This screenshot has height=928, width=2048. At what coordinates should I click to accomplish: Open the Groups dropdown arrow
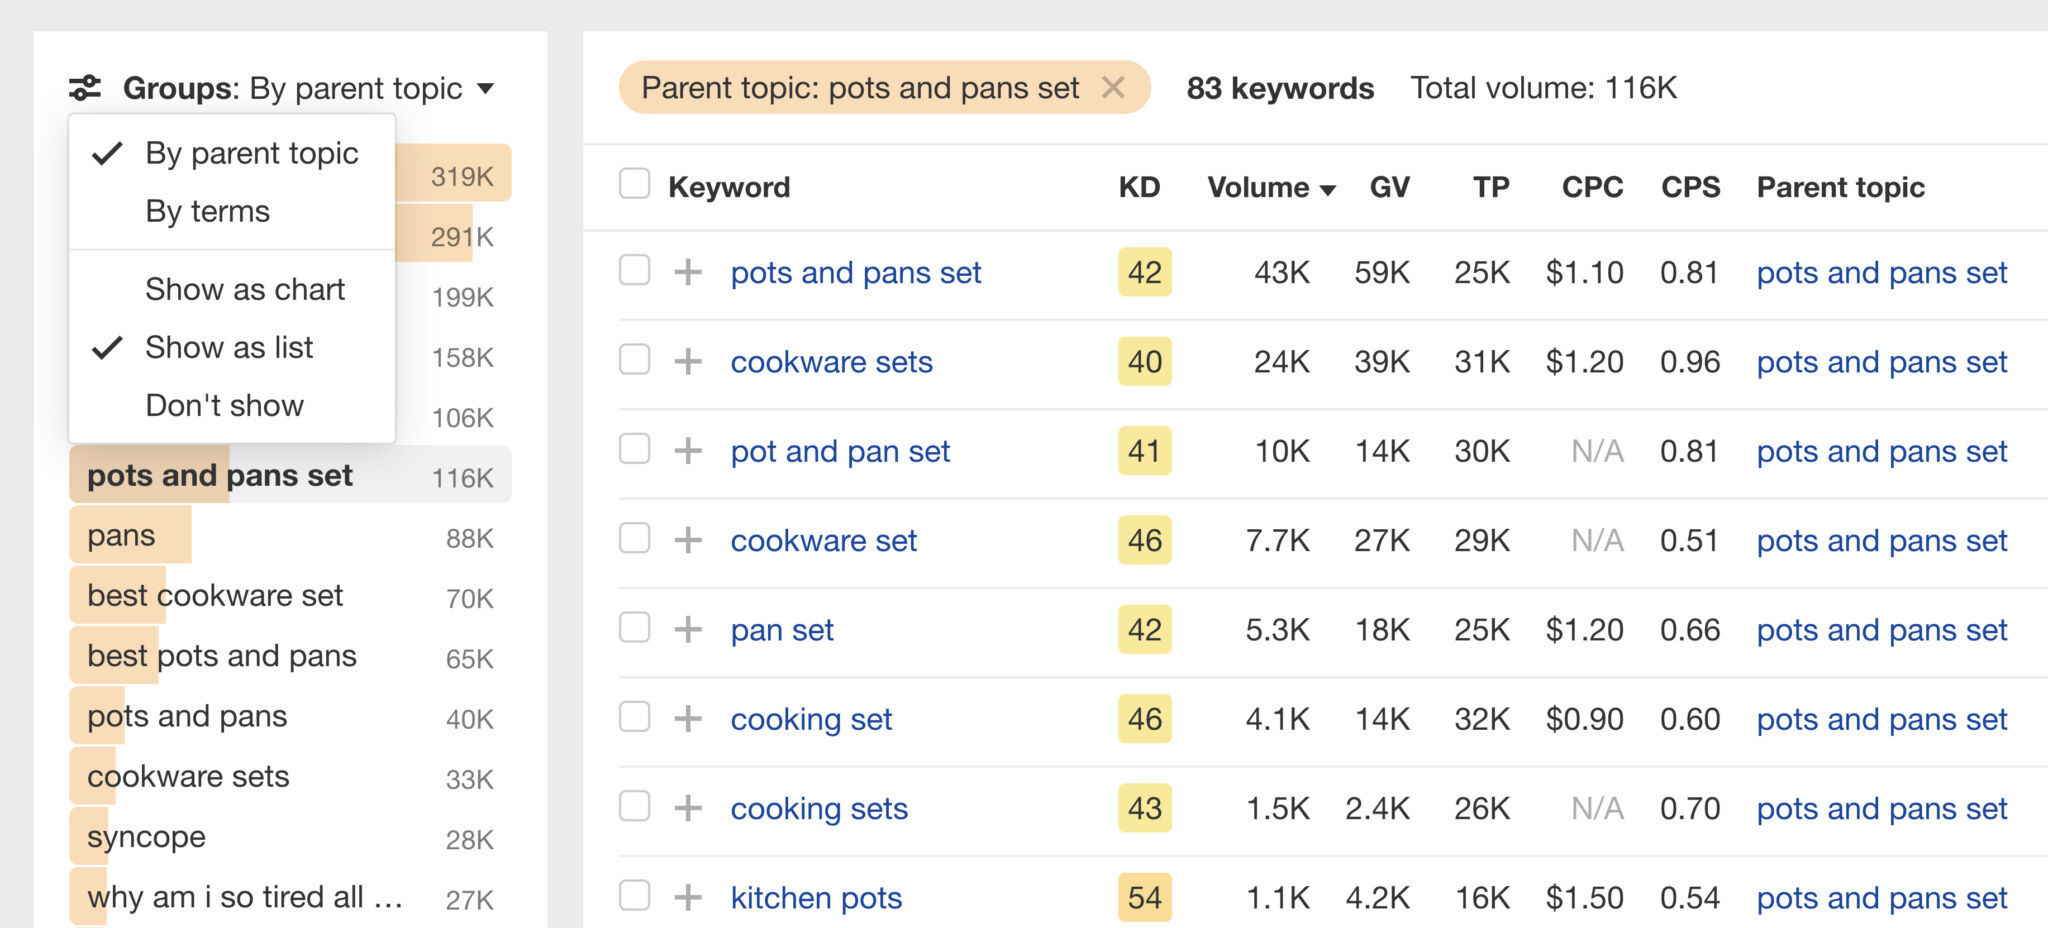[487, 88]
